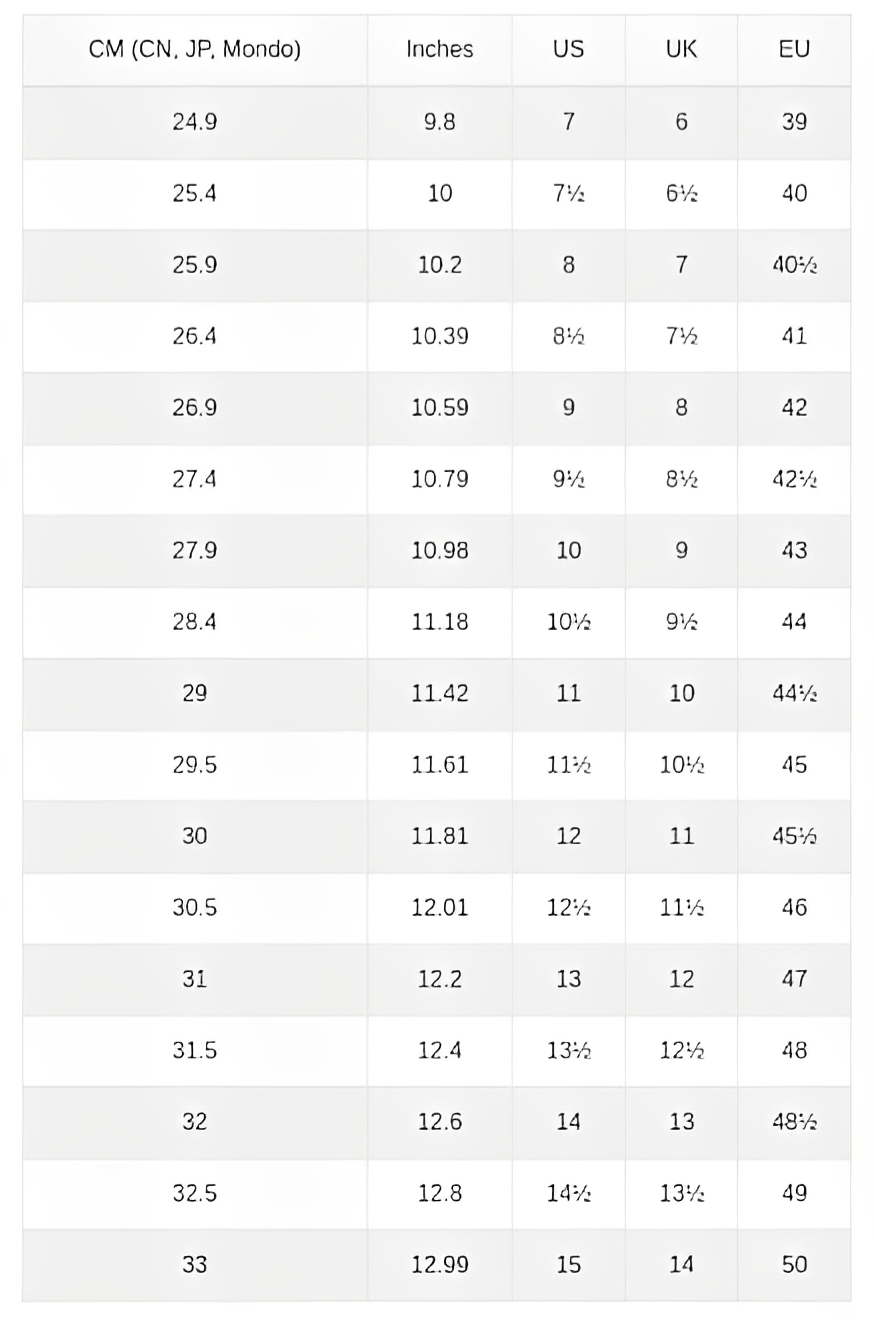Screen dimensions: 874x1324
Task: Click the 6½ cell in UK column
Action: tap(681, 193)
